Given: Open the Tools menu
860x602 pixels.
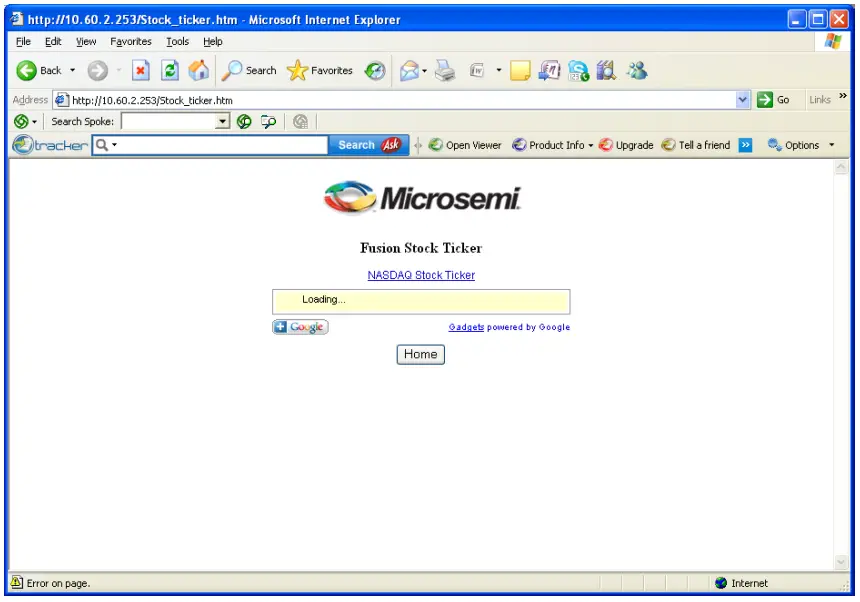Looking at the screenshot, I should tap(177, 42).
